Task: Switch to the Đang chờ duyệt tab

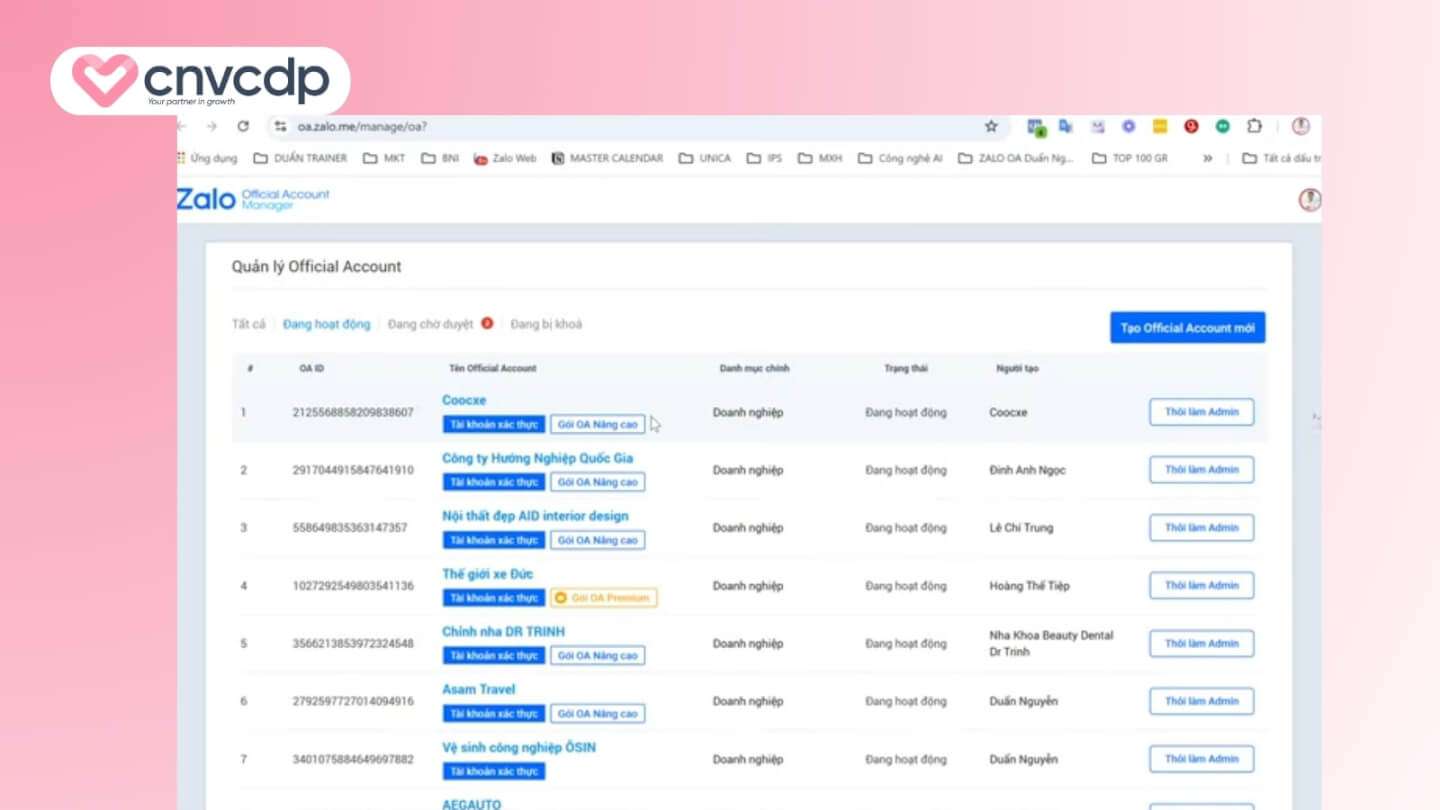Action: (431, 324)
